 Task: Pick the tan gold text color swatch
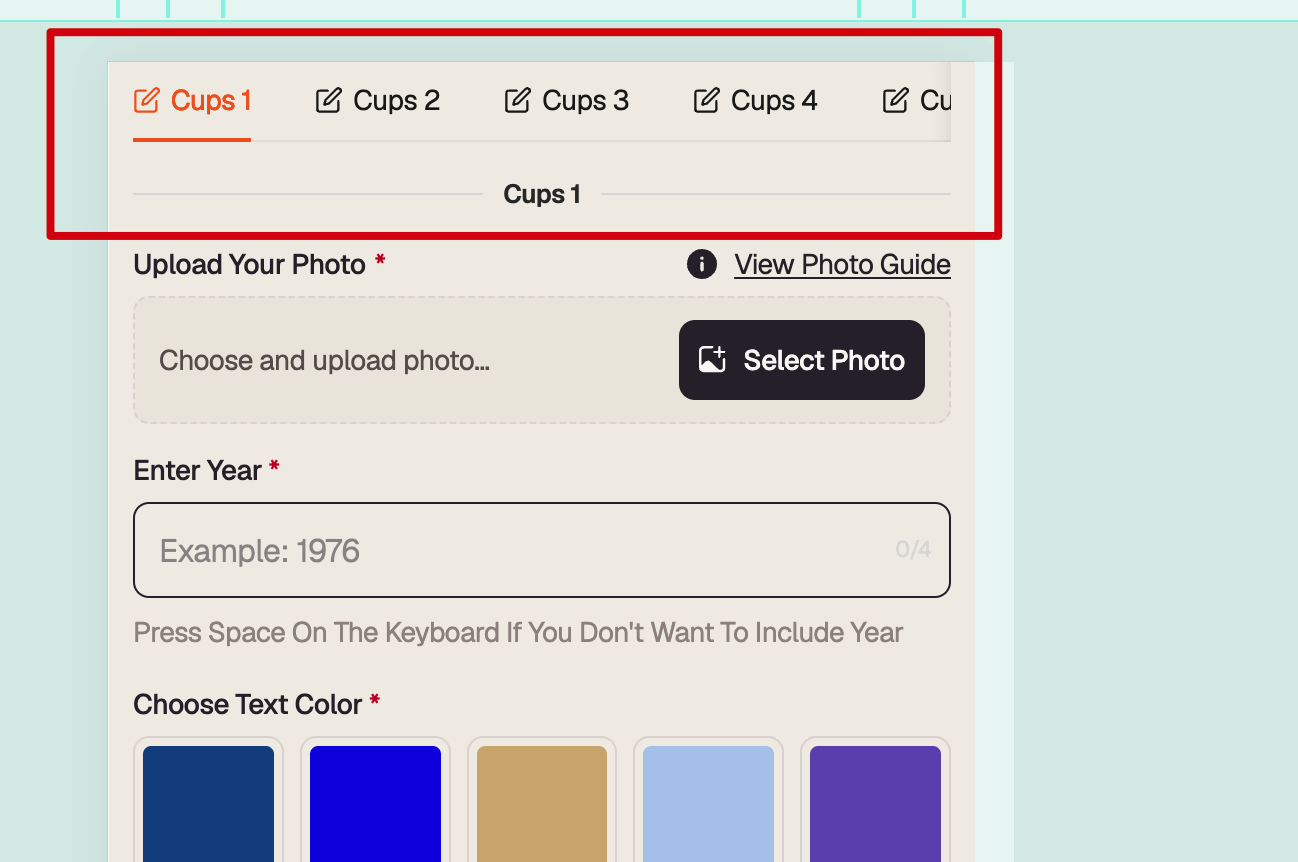(542, 803)
